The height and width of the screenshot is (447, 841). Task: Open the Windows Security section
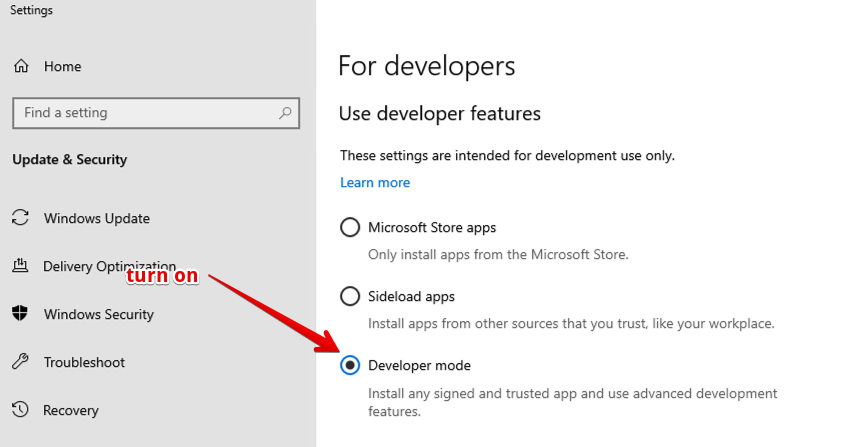(x=99, y=314)
